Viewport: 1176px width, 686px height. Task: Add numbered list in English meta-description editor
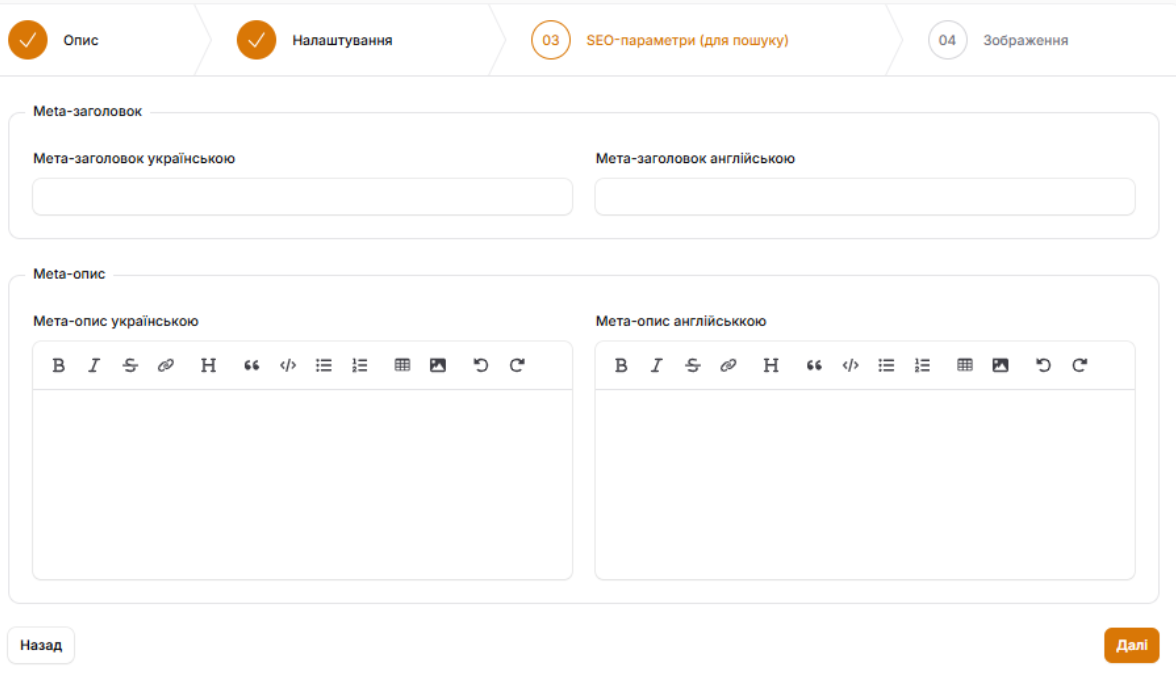(x=922, y=366)
